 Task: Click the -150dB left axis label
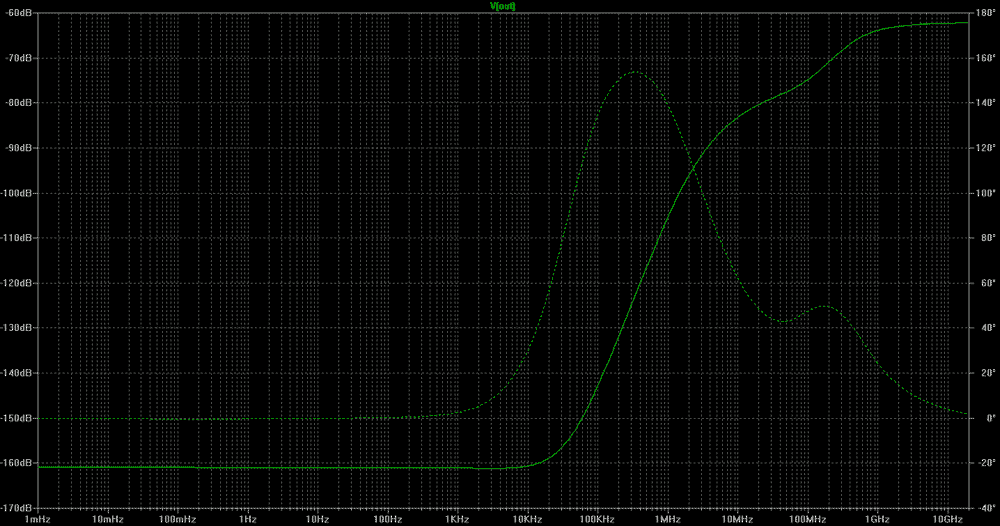pos(15,418)
